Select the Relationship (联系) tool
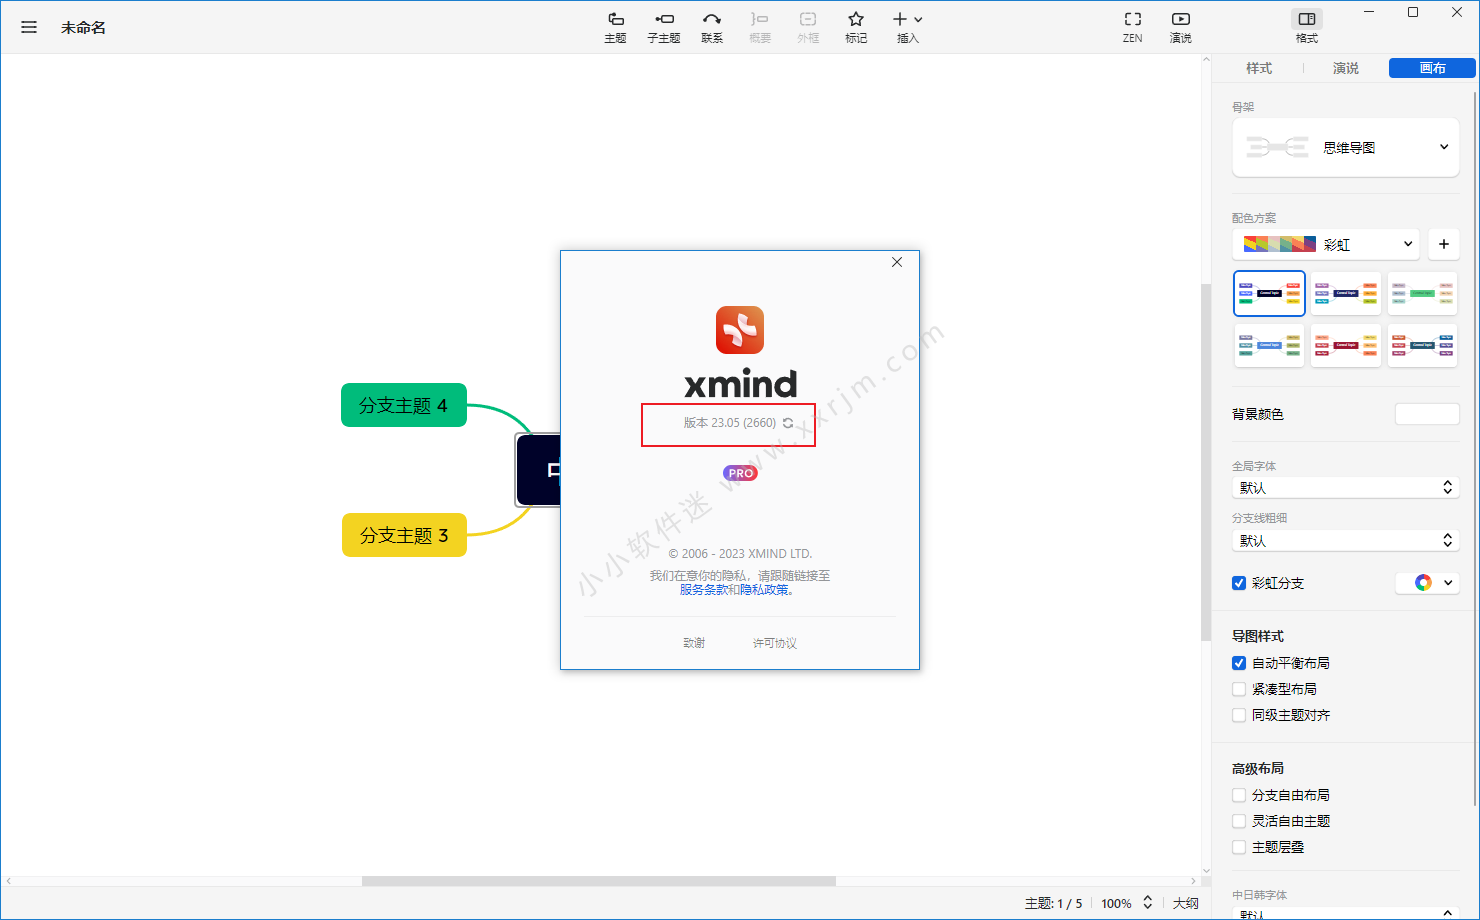 point(711,27)
